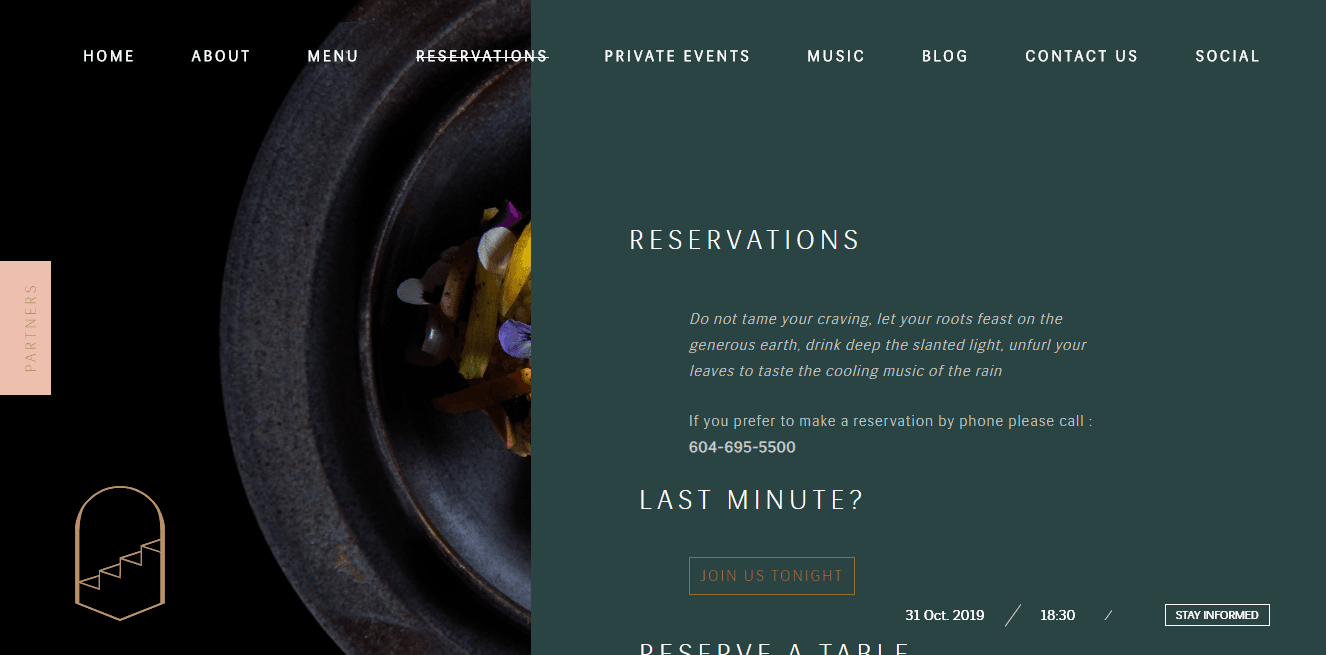Click the 18:30 time display
The image size is (1326, 655).
[x=1057, y=615]
